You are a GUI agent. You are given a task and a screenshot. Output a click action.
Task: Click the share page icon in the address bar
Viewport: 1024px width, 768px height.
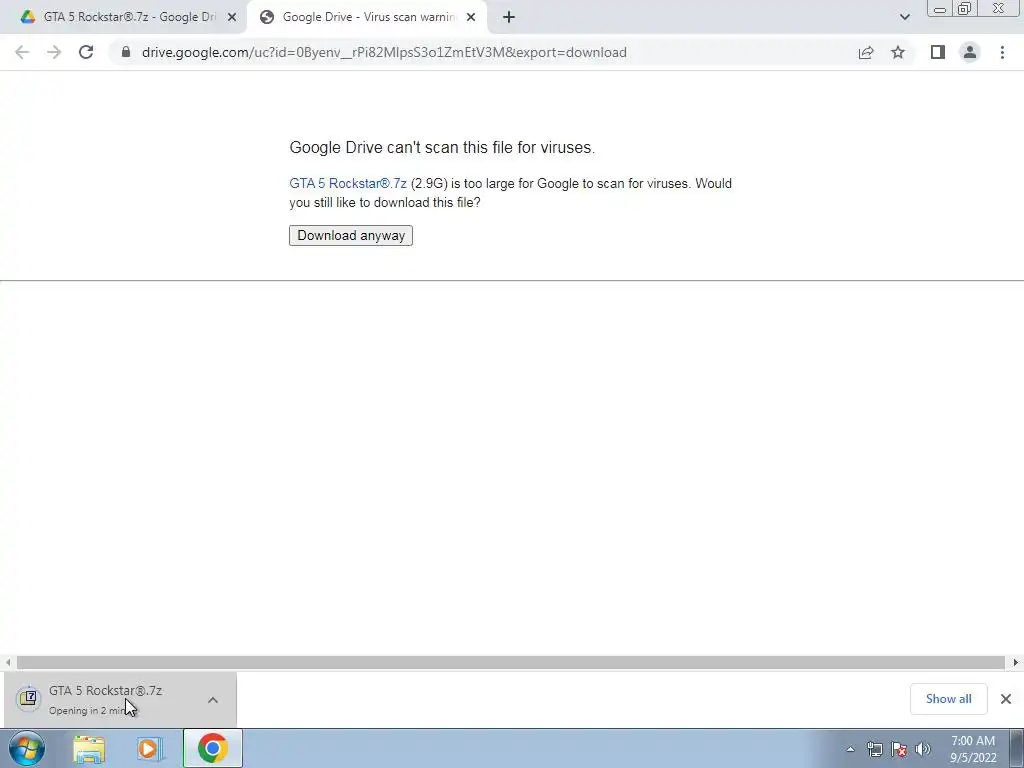[866, 52]
